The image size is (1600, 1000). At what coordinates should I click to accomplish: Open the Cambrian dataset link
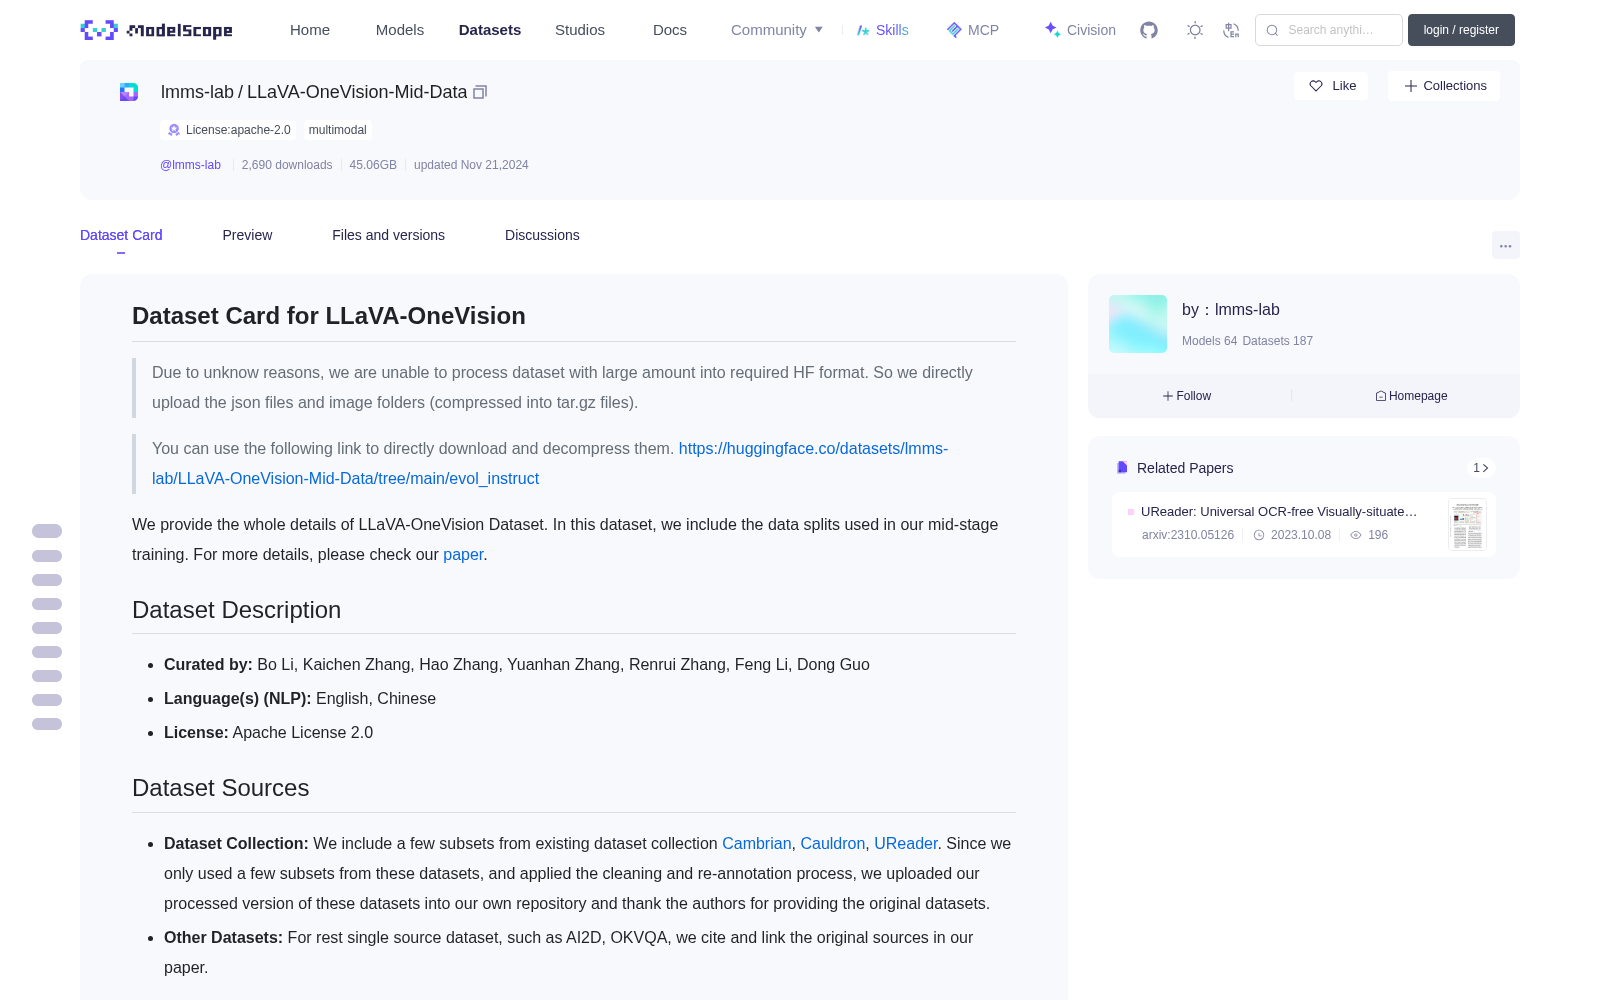coord(756,843)
